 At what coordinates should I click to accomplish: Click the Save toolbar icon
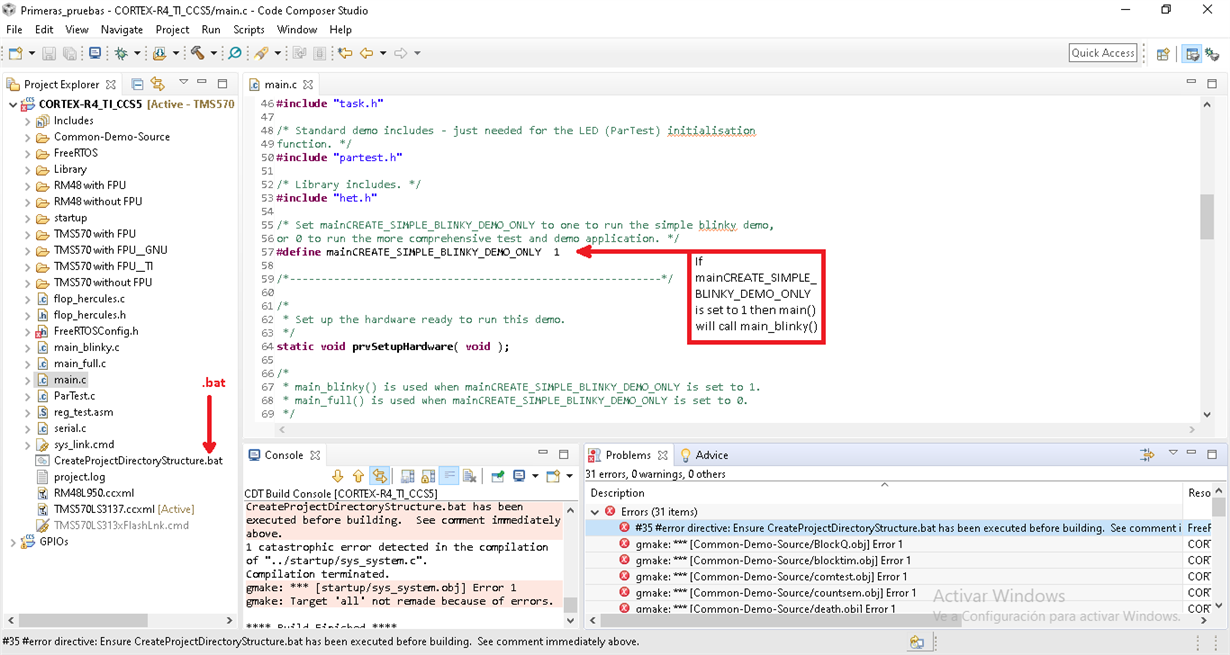49,53
